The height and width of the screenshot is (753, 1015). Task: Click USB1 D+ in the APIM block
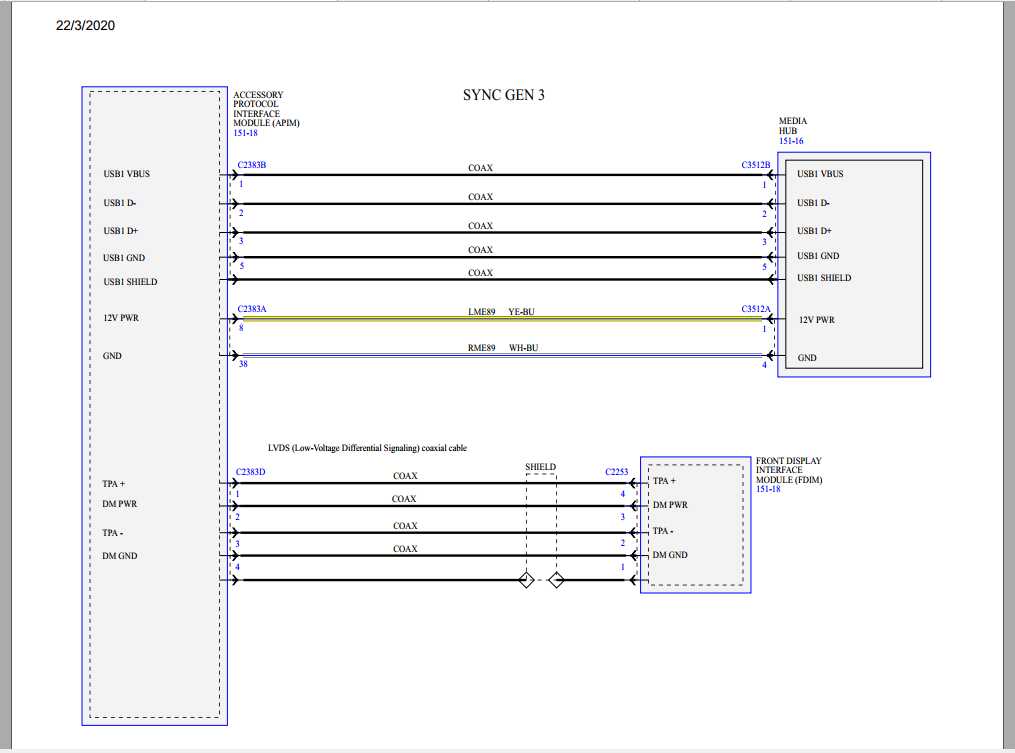tap(121, 231)
